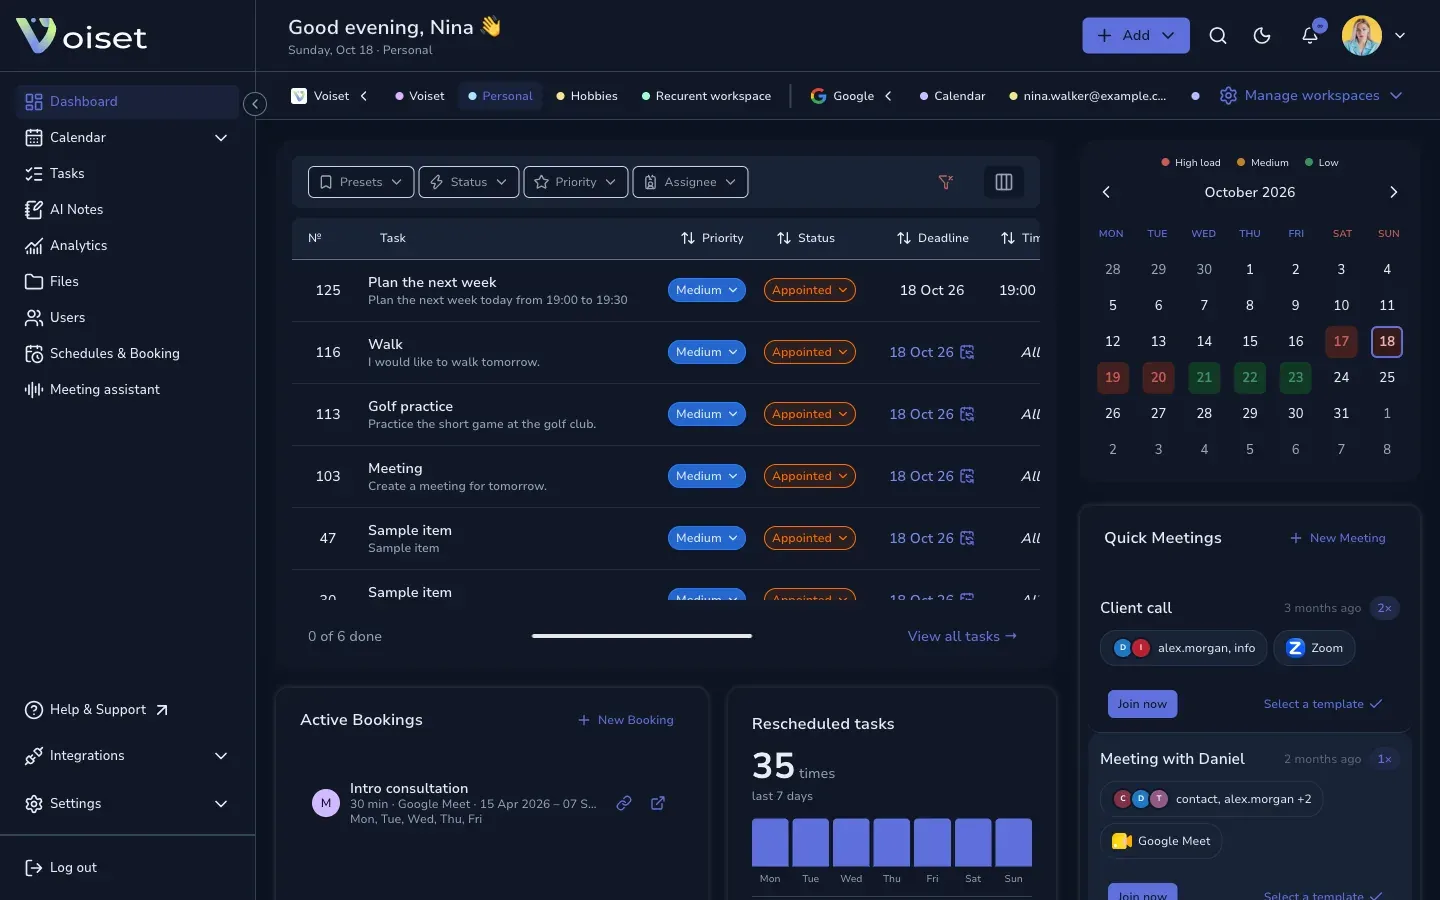The height and width of the screenshot is (900, 1440).
Task: Open the column layout icon
Action: tap(1004, 182)
